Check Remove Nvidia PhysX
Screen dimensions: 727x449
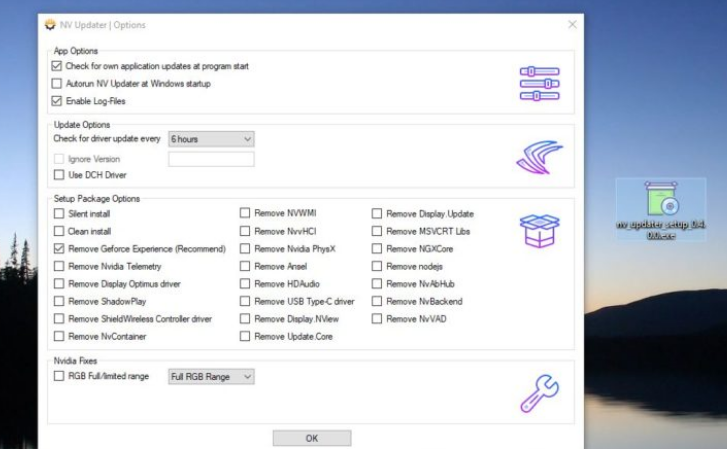(245, 249)
